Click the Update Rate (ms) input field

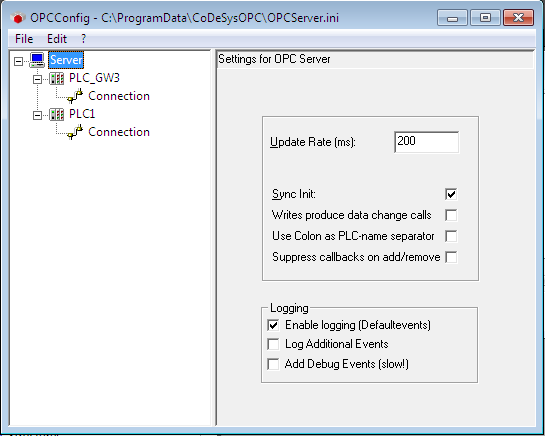click(426, 142)
